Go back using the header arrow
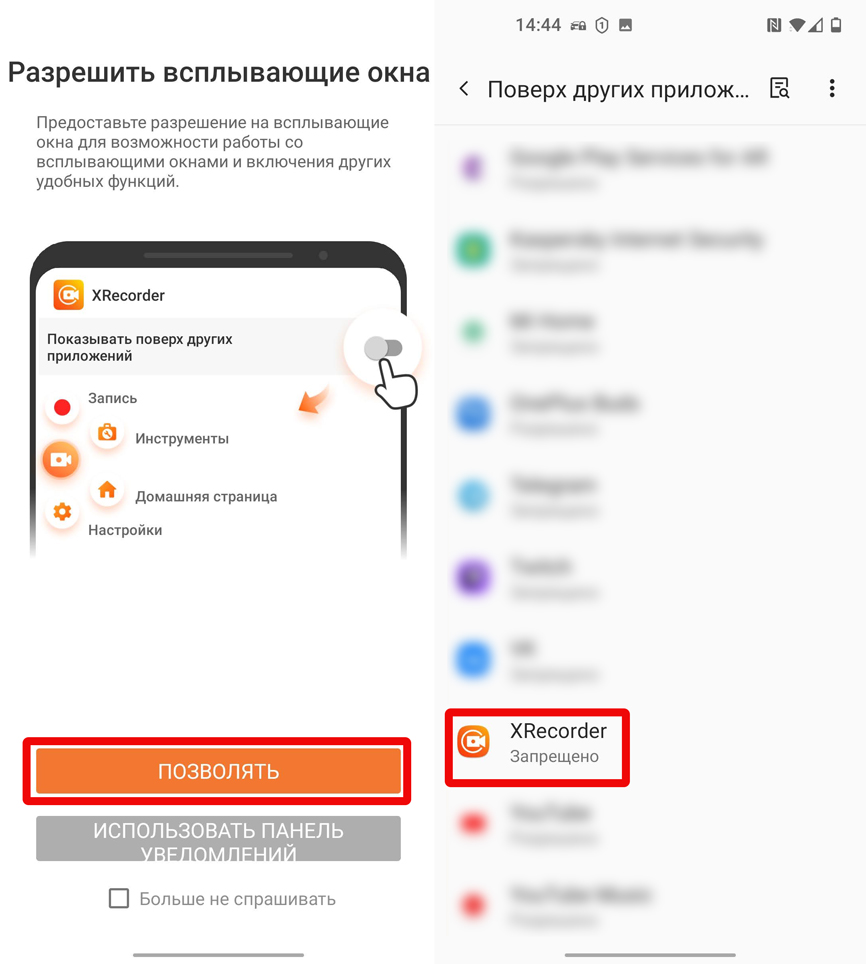 coord(464,89)
